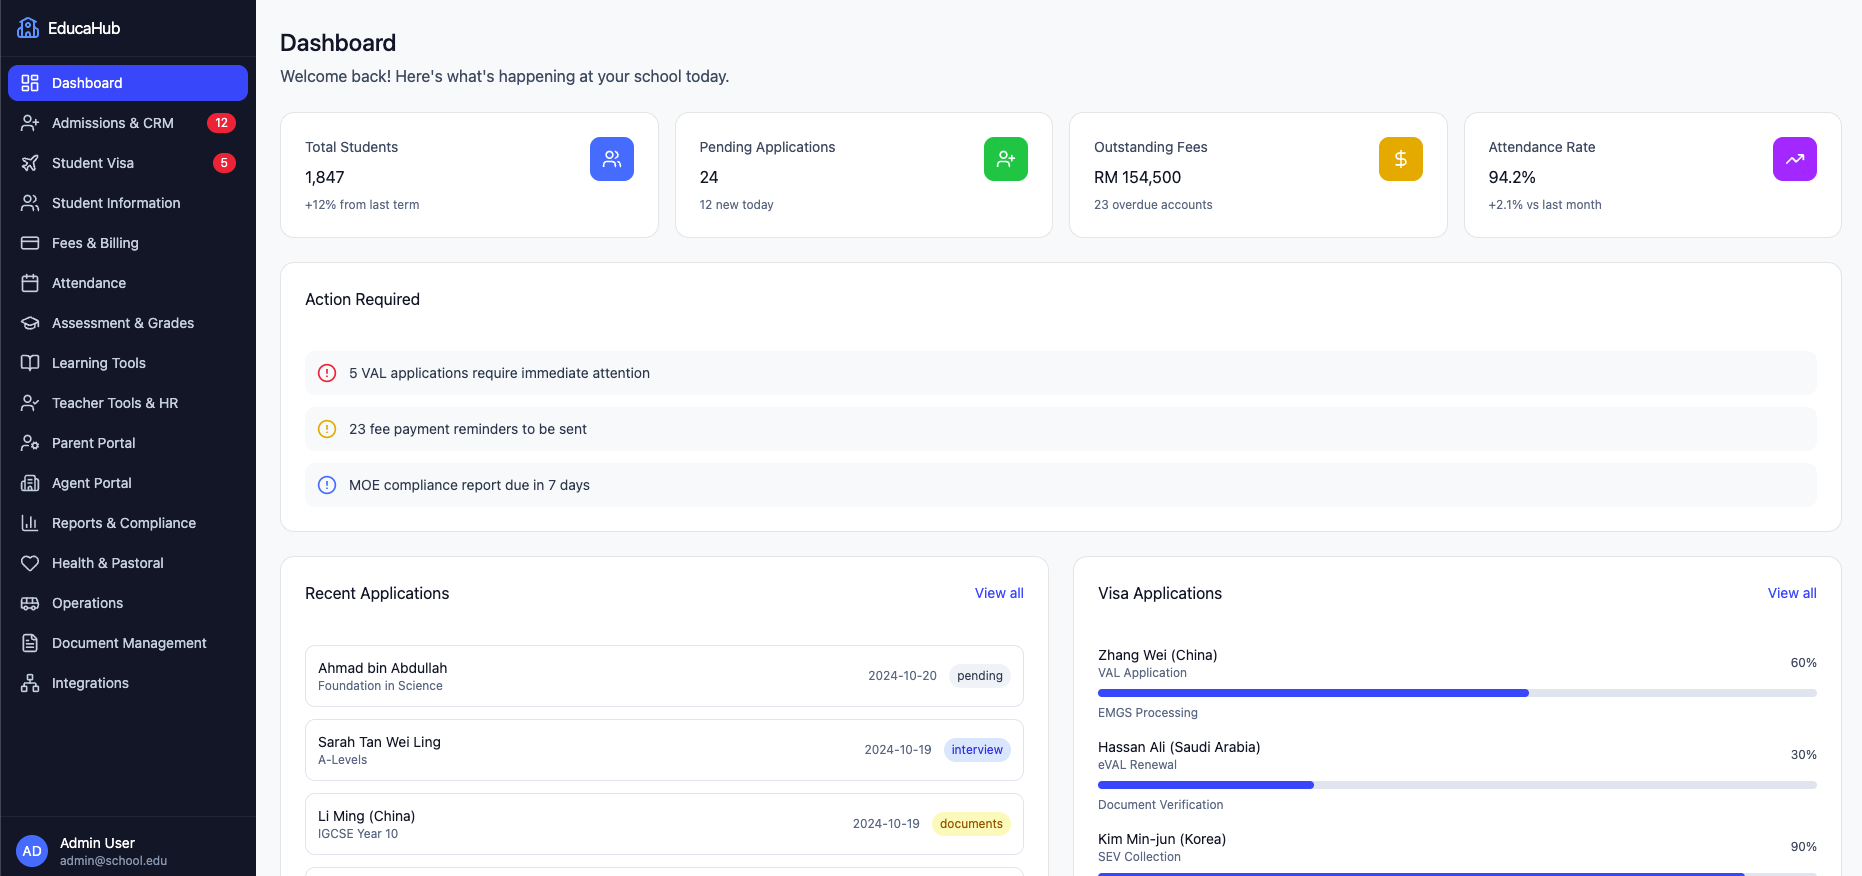Click Zhang Wei's visa progress bar

pos(1456,693)
